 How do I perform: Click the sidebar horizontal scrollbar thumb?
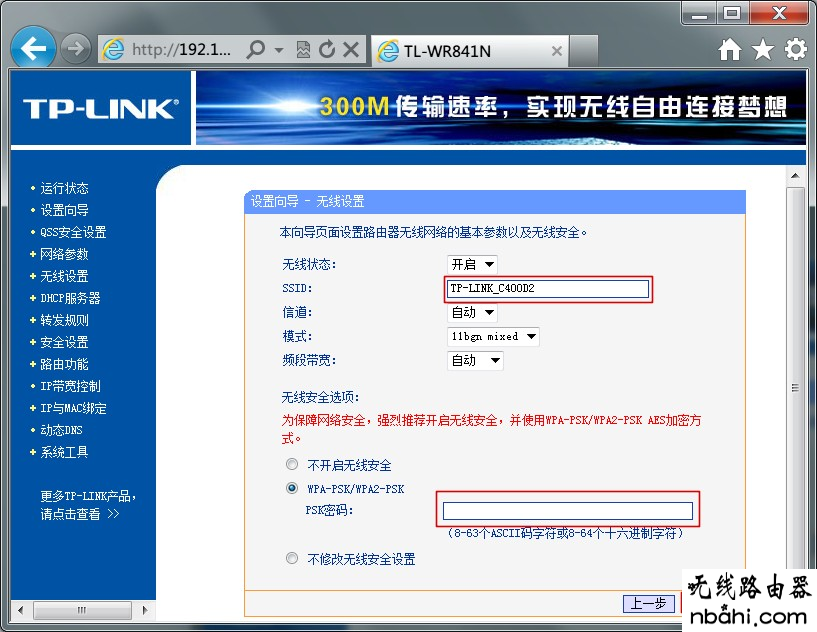click(x=82, y=610)
